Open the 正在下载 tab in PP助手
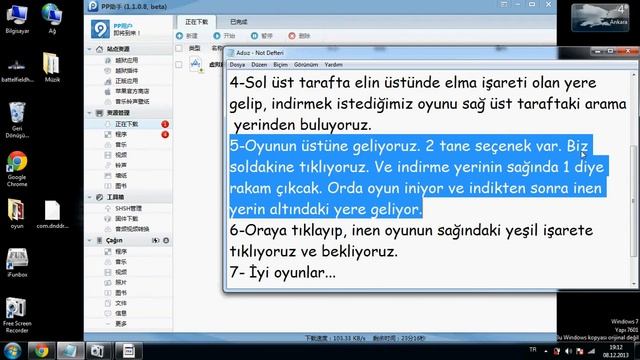 [x=196, y=22]
